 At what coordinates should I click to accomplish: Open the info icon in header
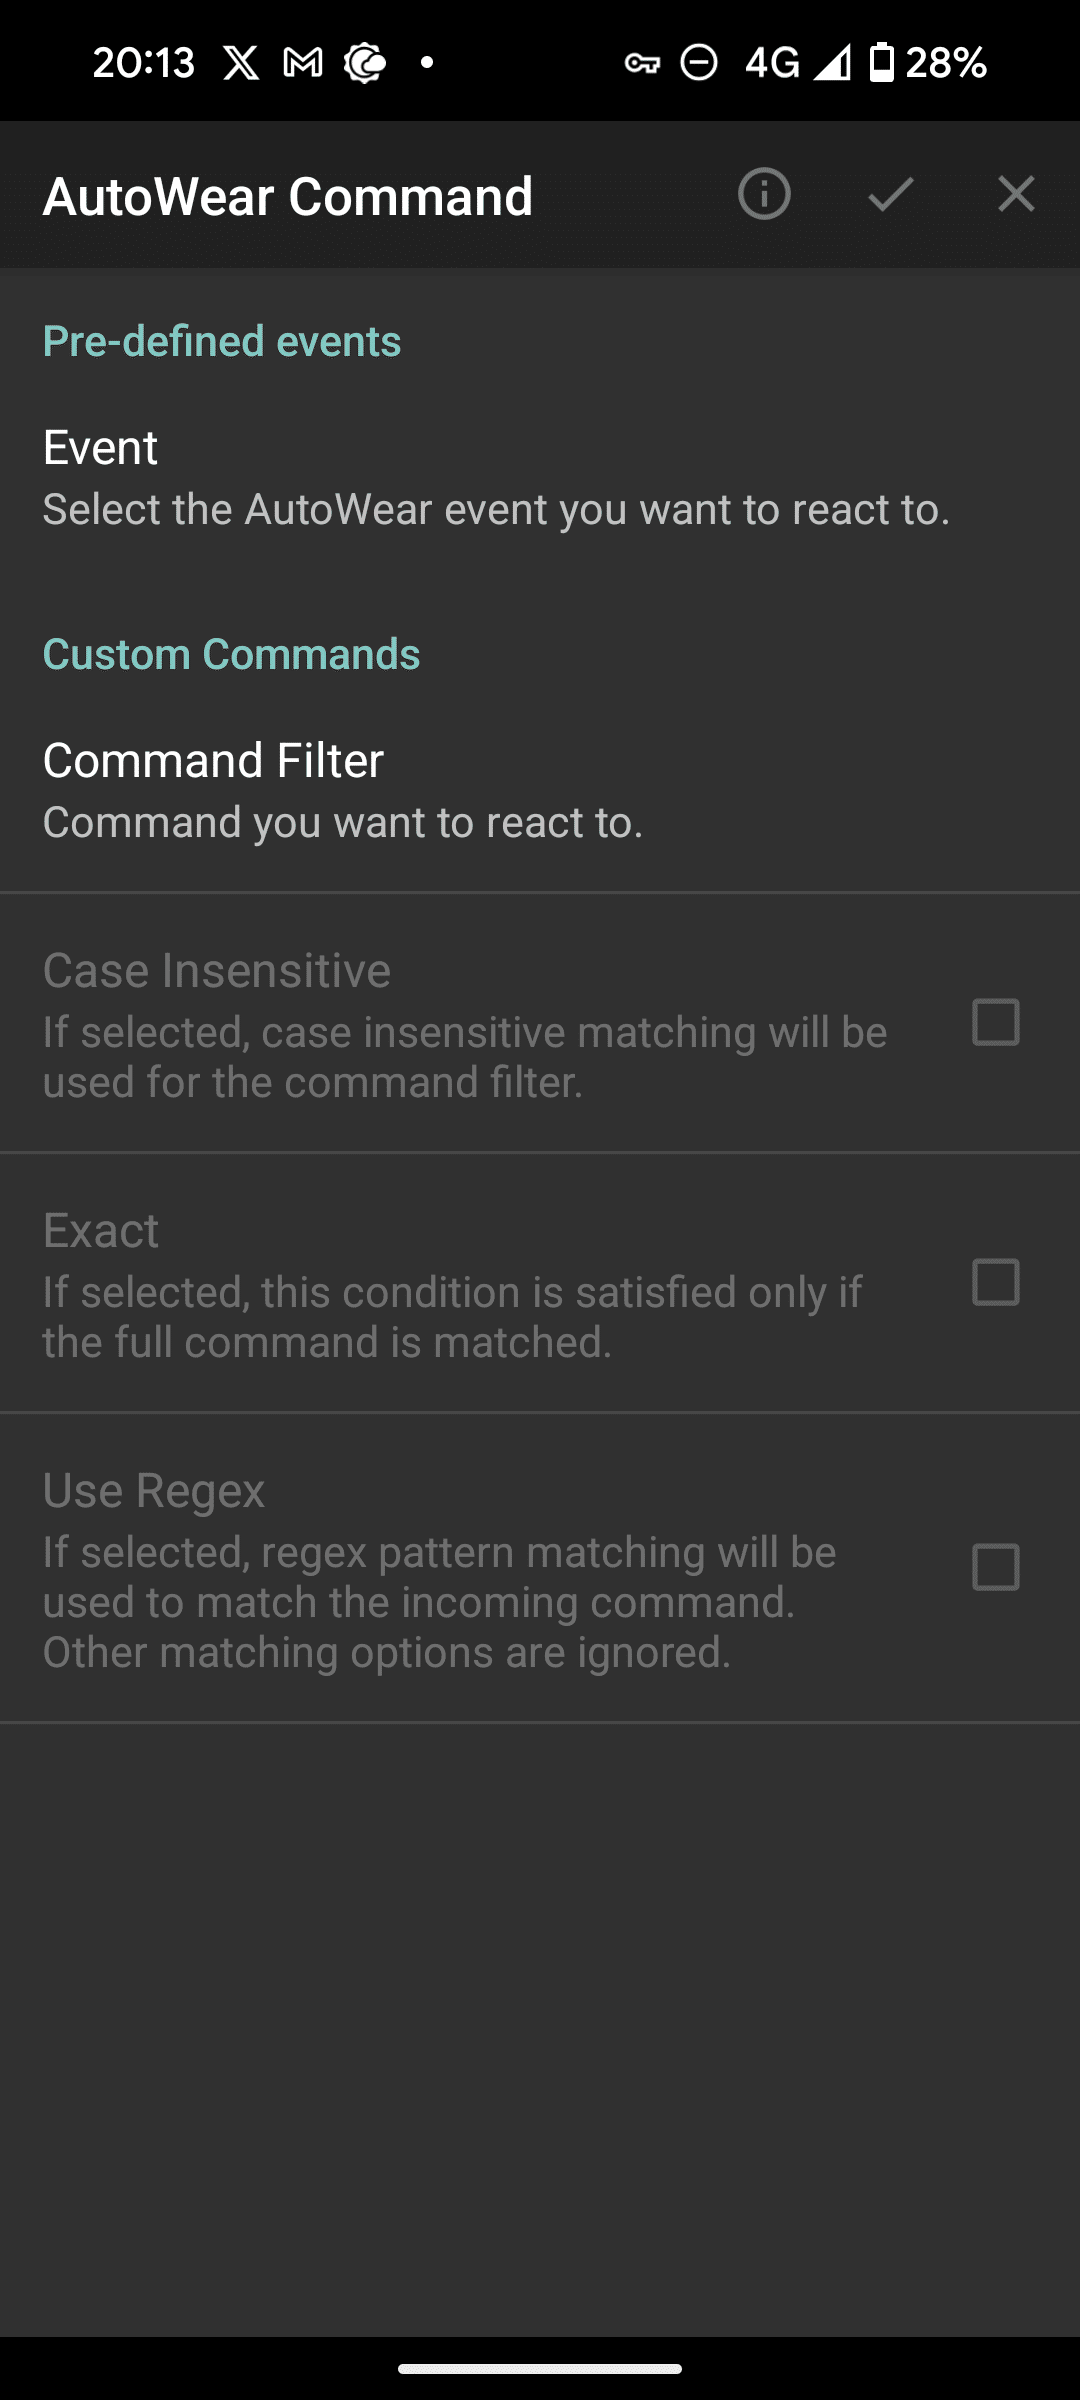(x=764, y=194)
